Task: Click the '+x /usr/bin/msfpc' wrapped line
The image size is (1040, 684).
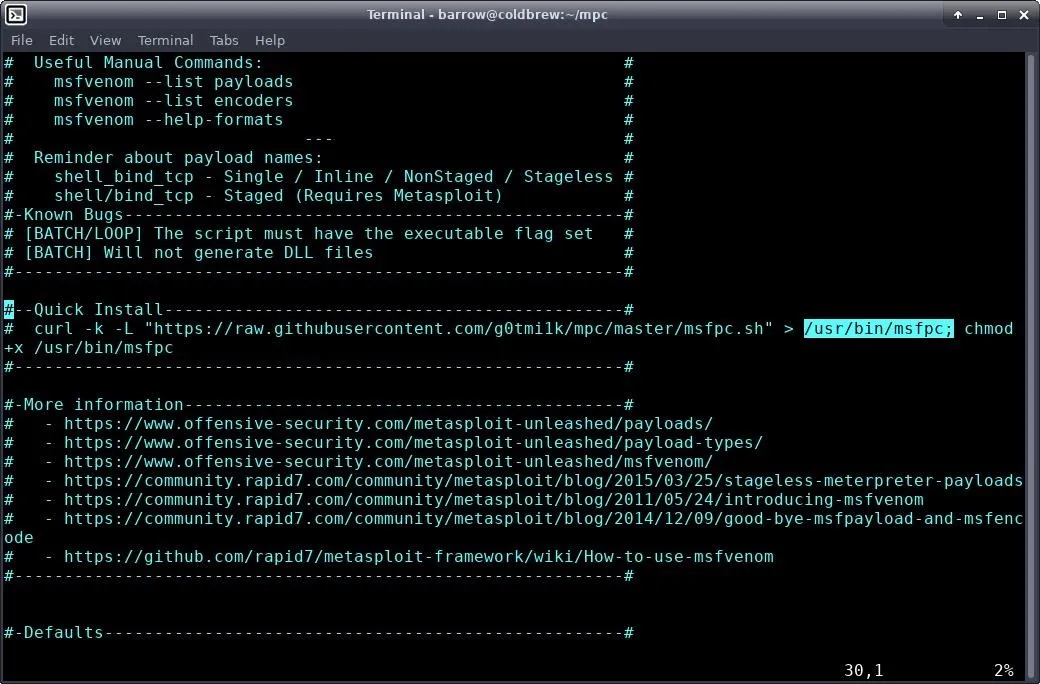Action: point(89,348)
